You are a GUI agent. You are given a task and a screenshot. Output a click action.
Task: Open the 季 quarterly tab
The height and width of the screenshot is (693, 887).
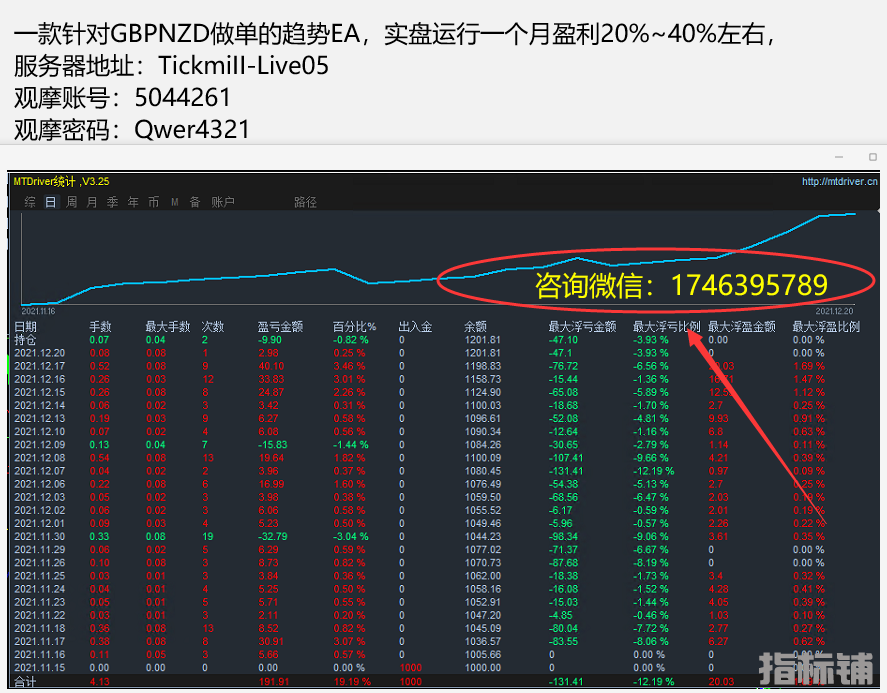[113, 202]
